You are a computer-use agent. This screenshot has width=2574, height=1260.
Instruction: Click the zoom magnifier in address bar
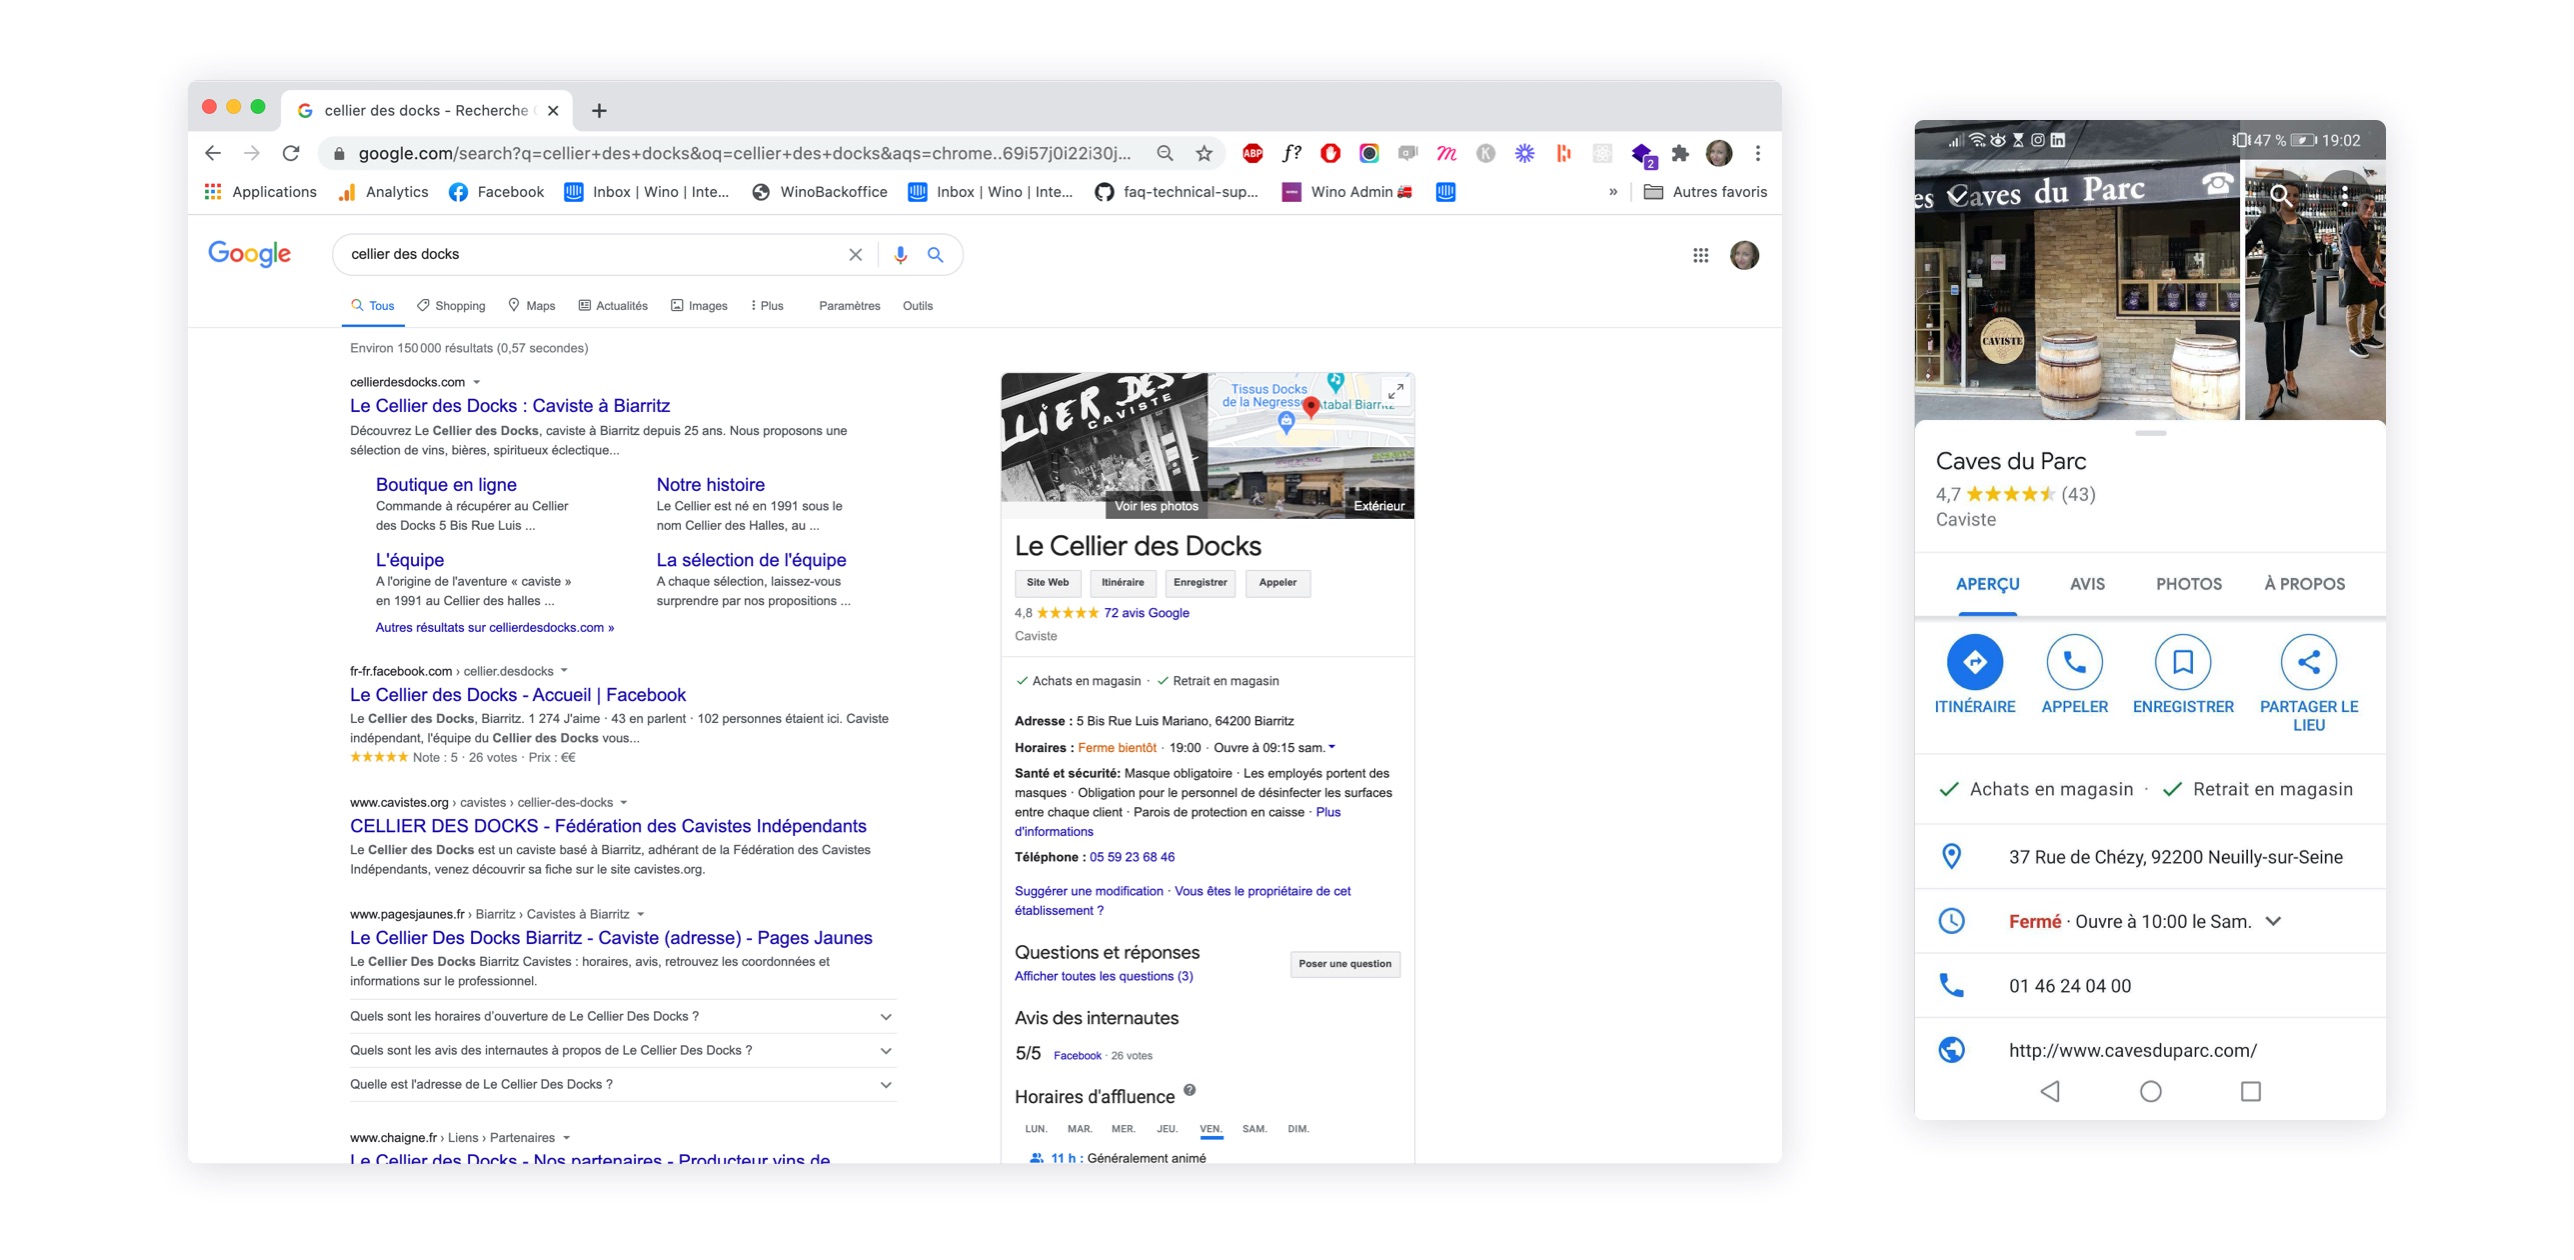point(1165,153)
